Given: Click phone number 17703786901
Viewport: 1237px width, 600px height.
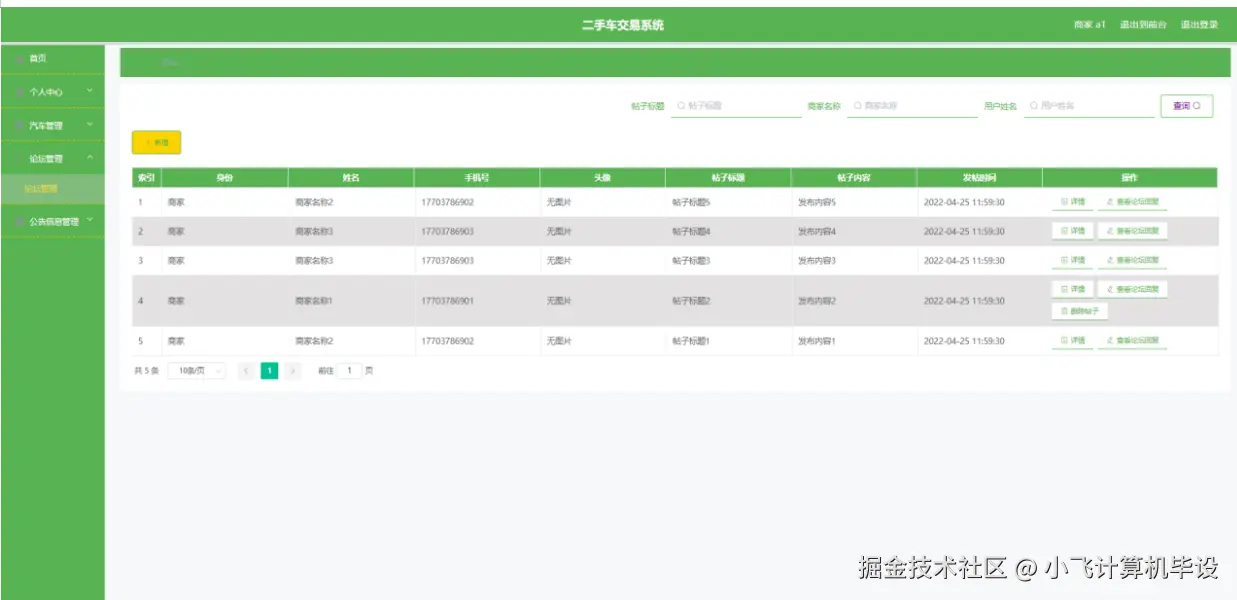Looking at the screenshot, I should (448, 301).
